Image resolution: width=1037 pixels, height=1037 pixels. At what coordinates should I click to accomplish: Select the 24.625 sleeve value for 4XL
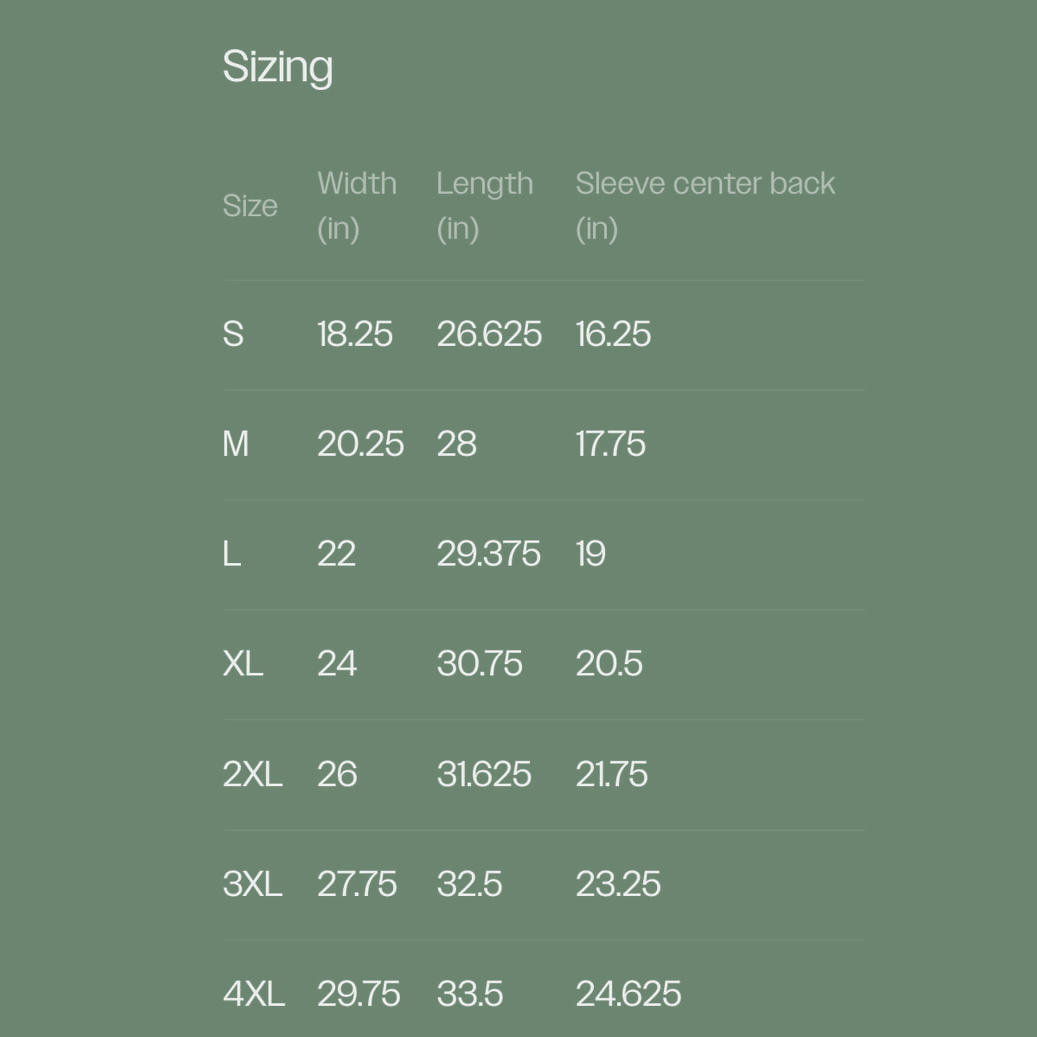[628, 994]
